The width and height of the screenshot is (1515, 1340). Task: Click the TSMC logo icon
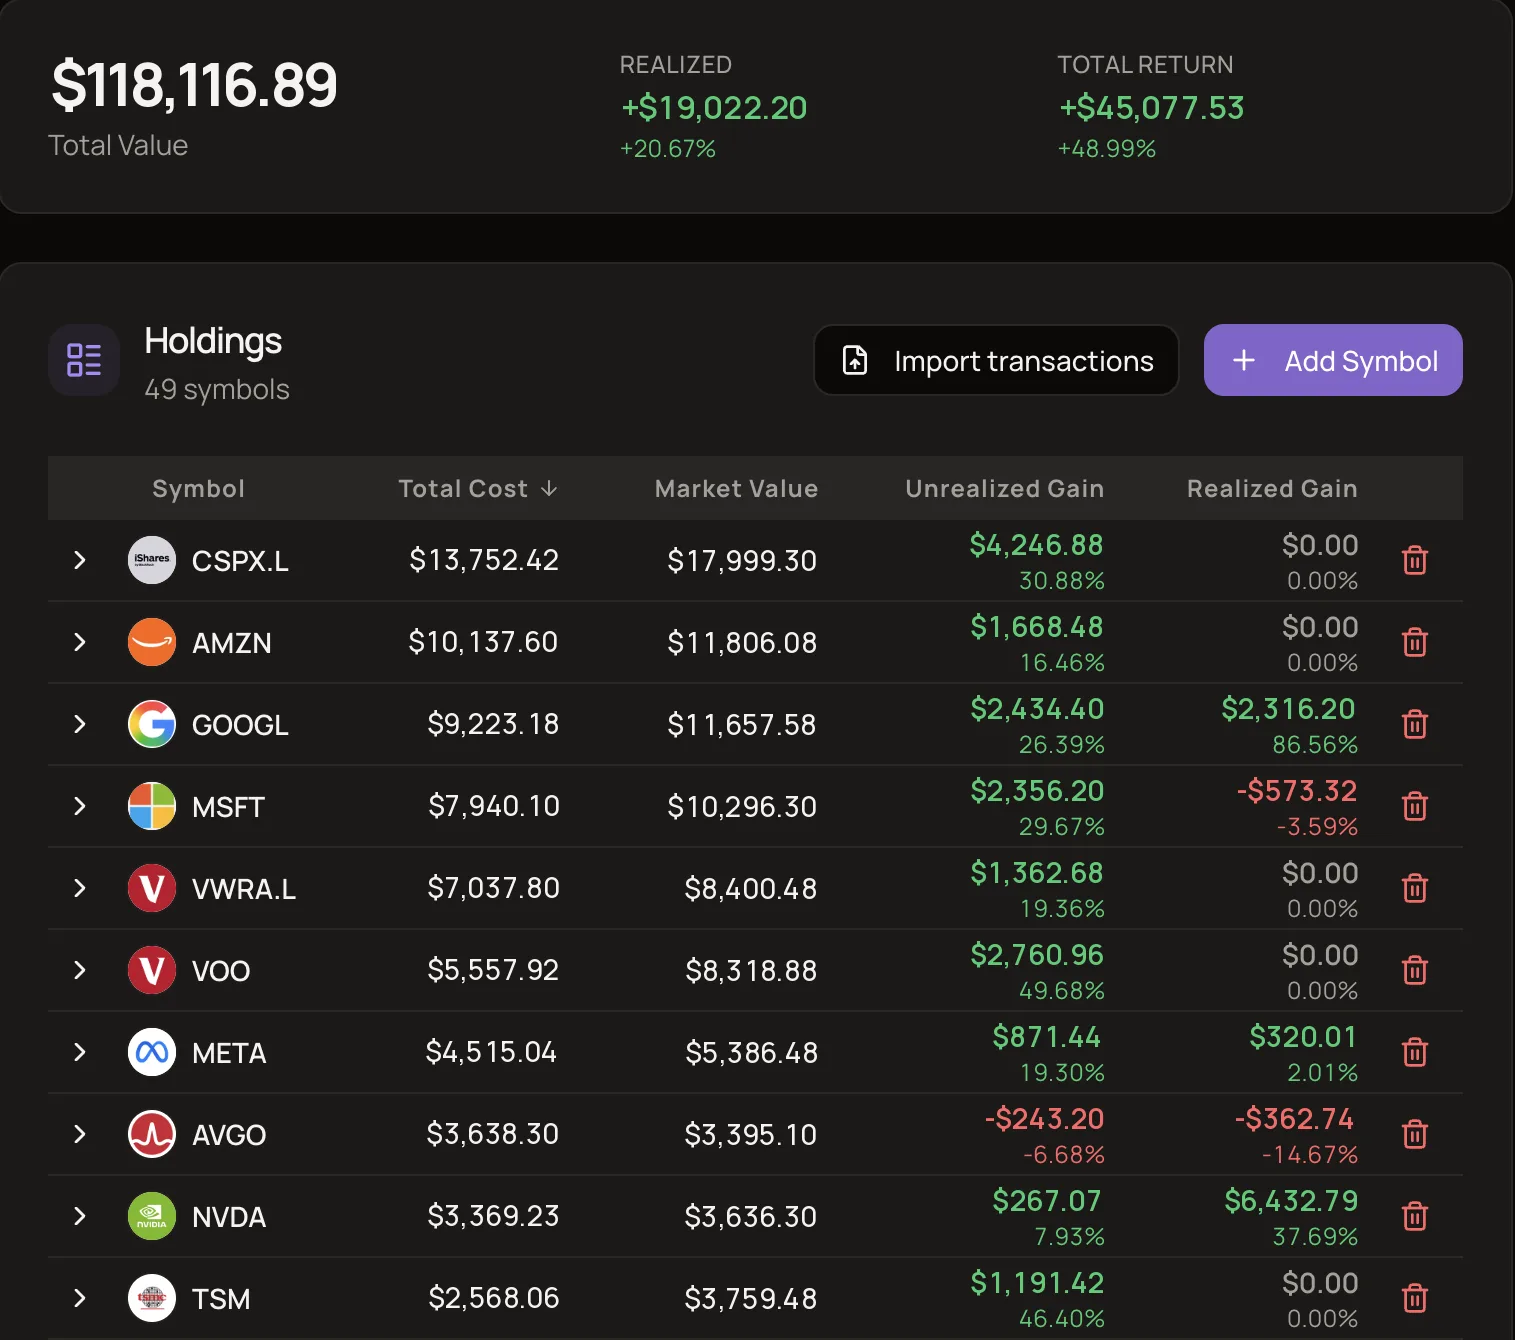(x=152, y=1298)
